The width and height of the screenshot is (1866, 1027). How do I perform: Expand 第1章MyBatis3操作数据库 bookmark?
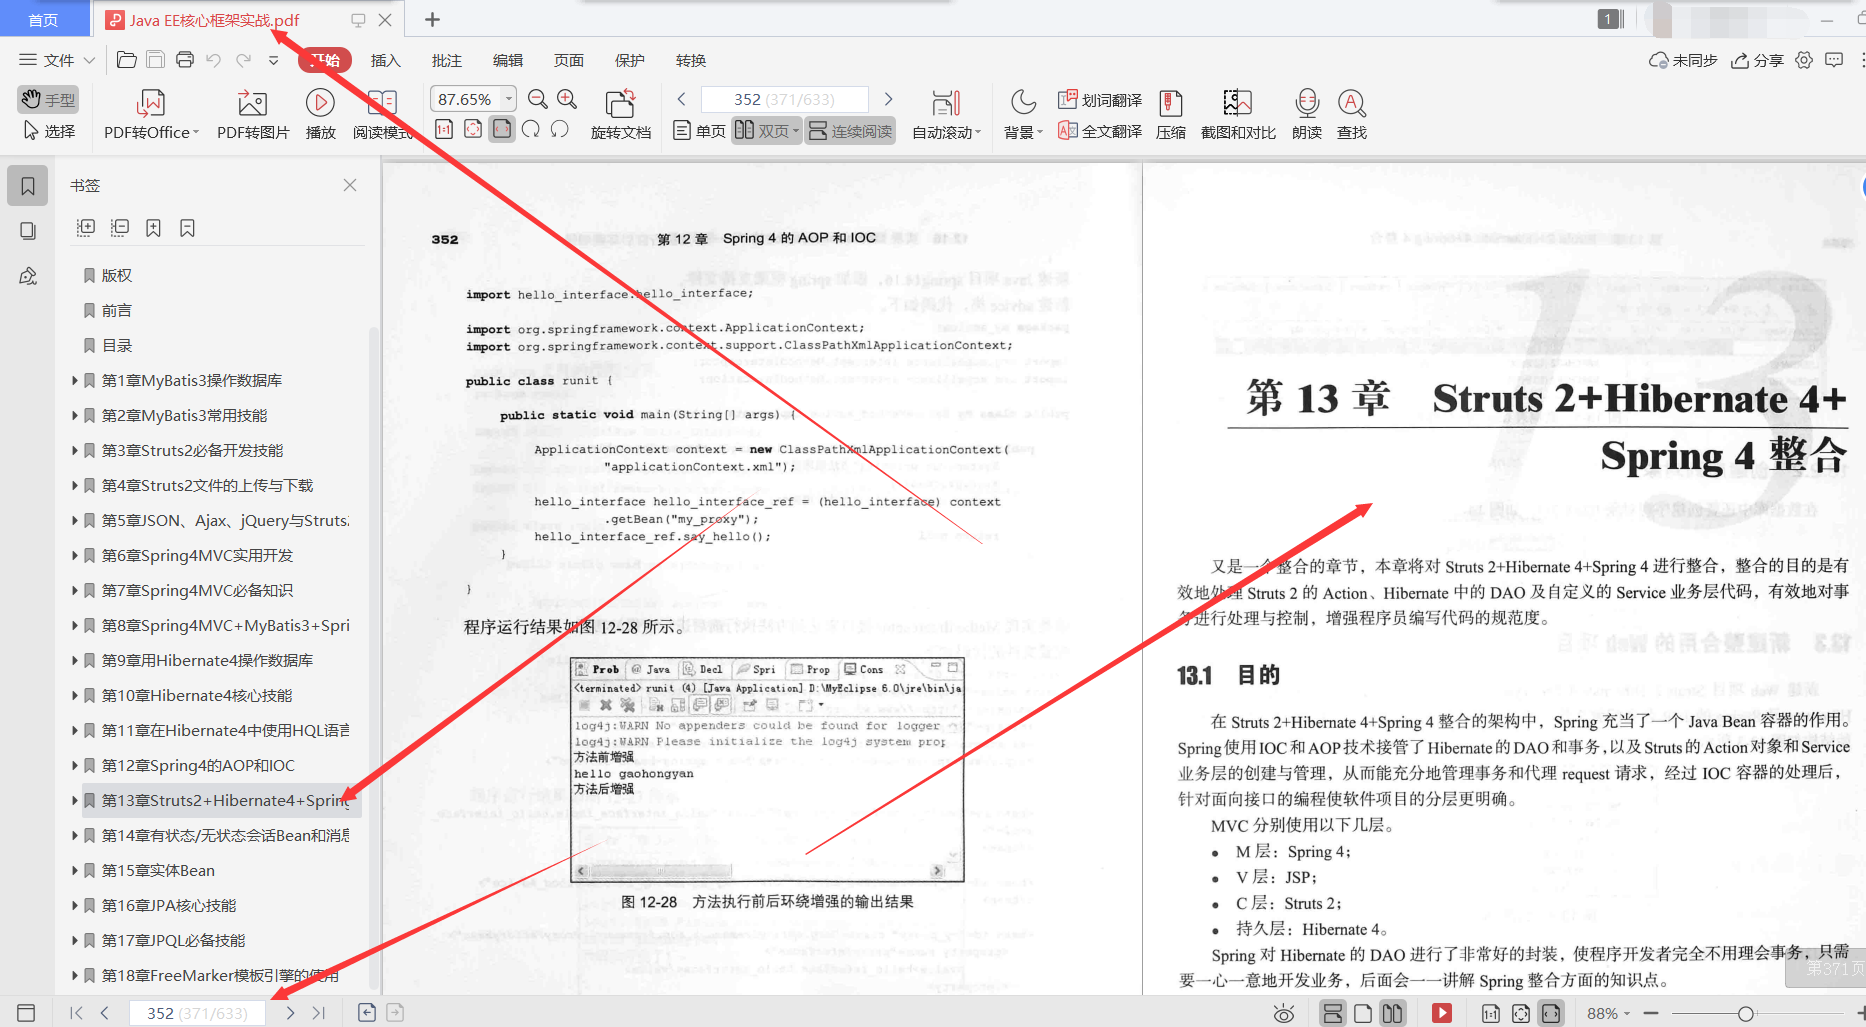click(75, 380)
